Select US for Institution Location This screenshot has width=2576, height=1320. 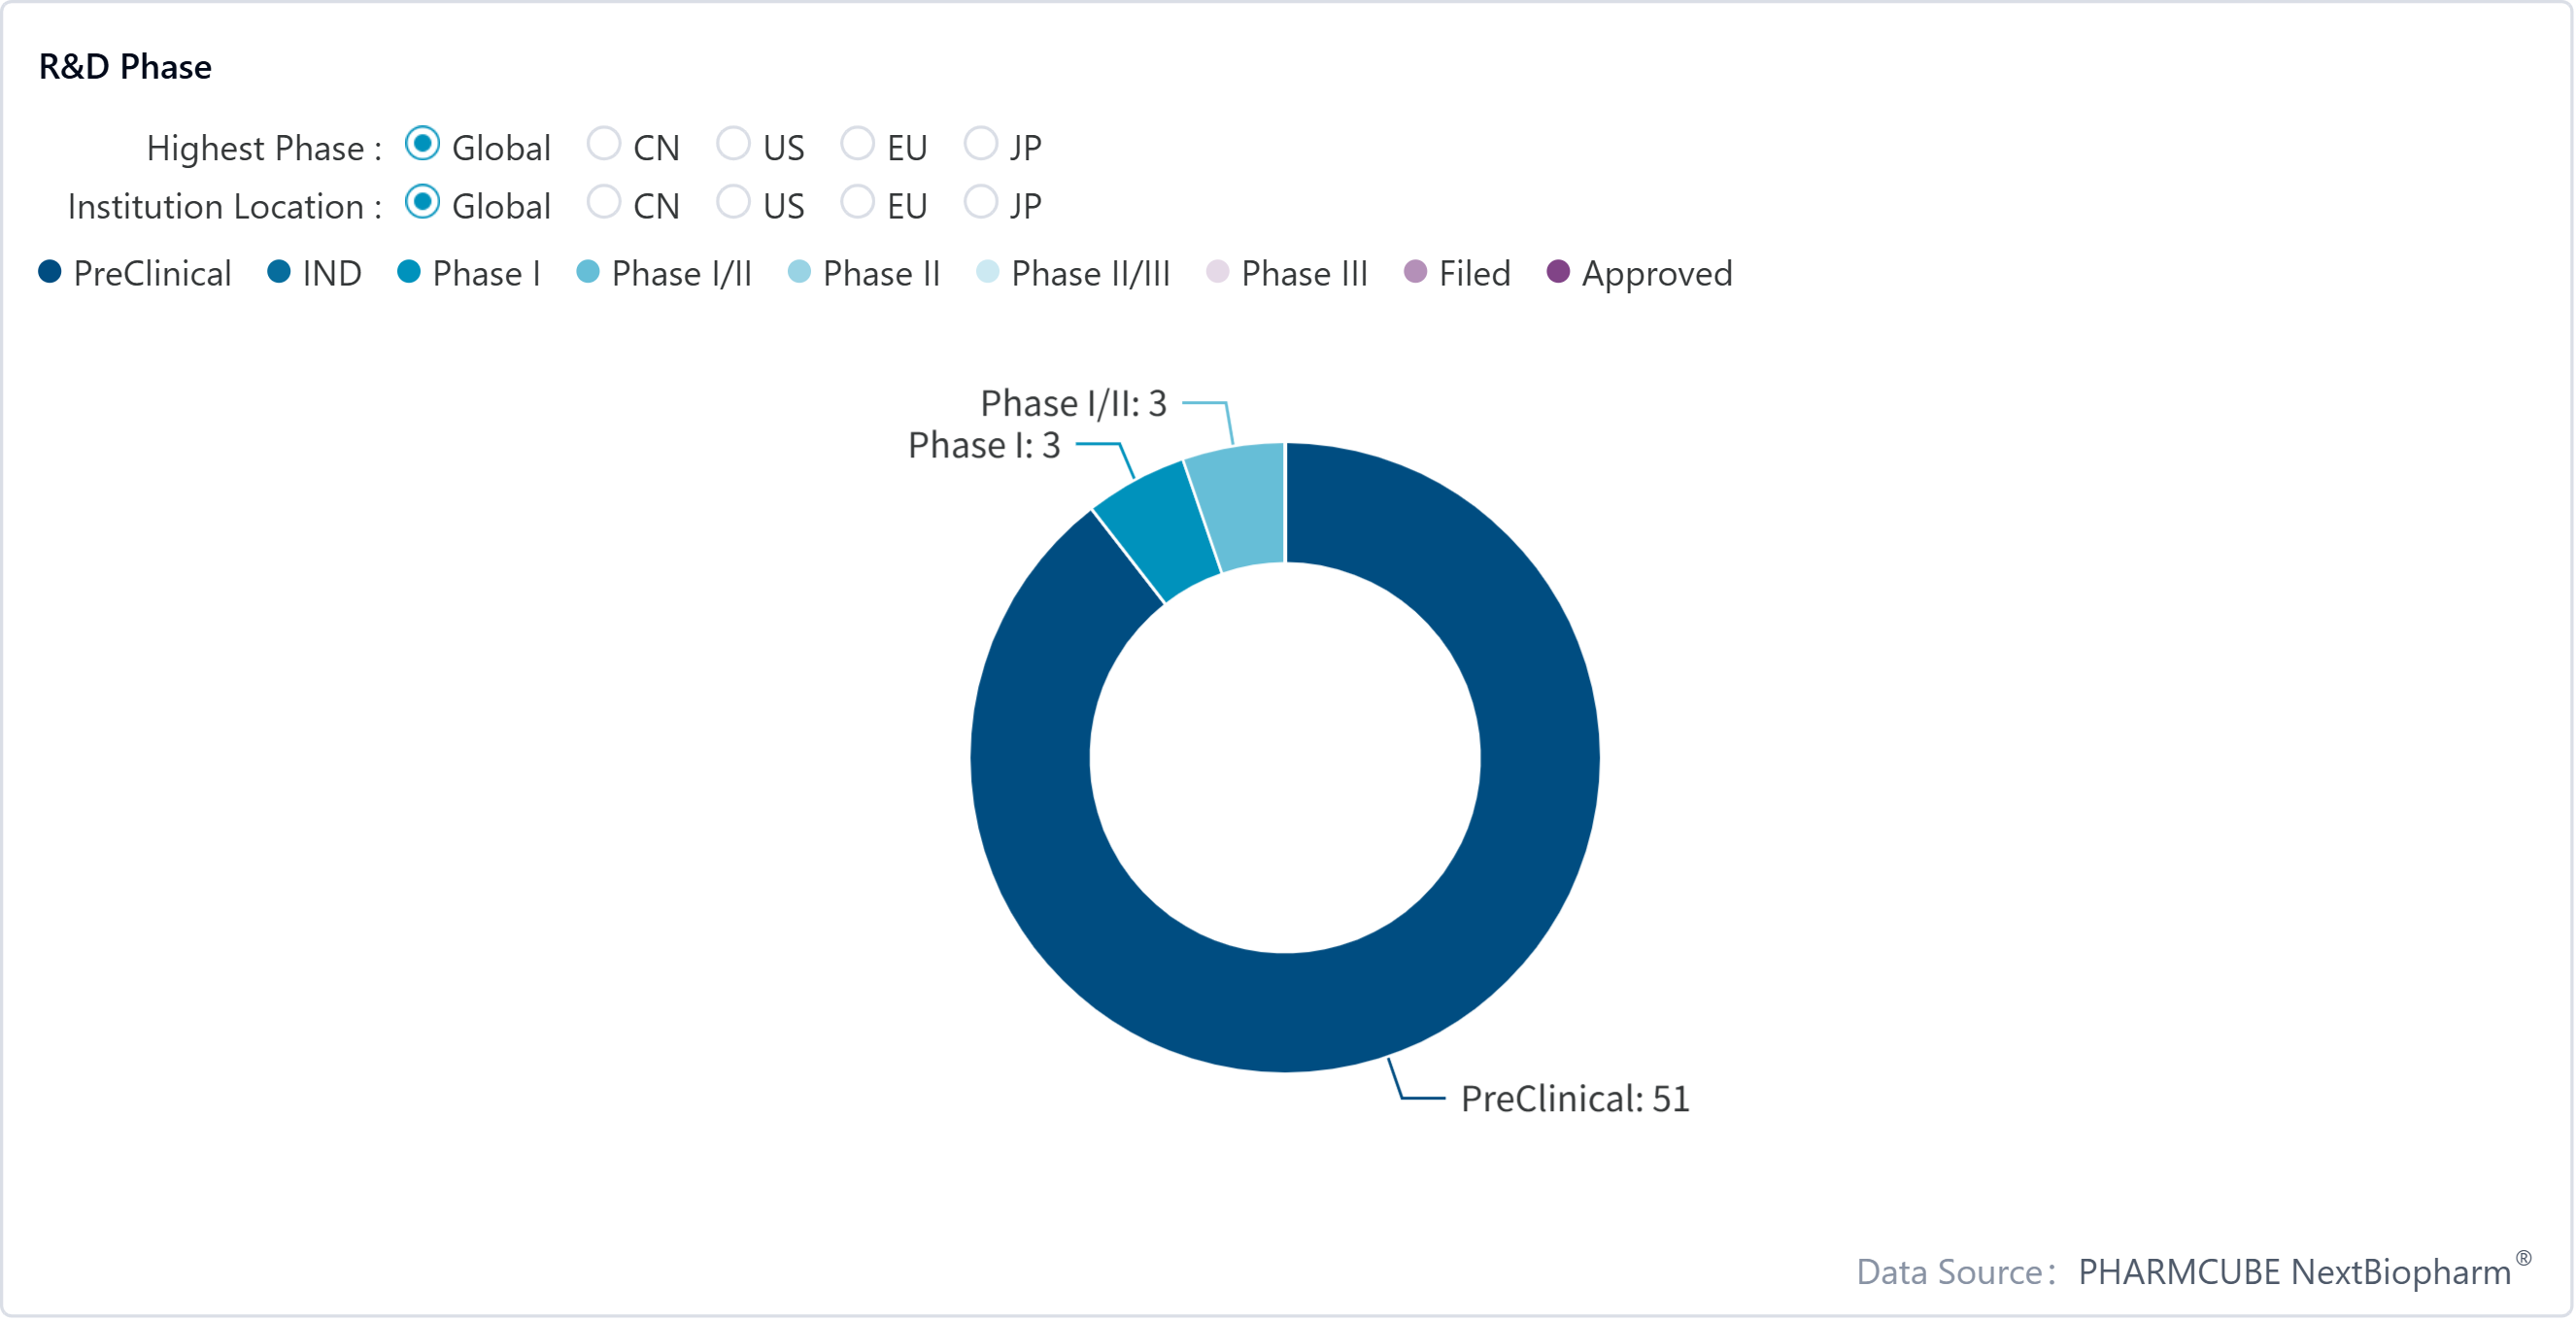(x=733, y=203)
